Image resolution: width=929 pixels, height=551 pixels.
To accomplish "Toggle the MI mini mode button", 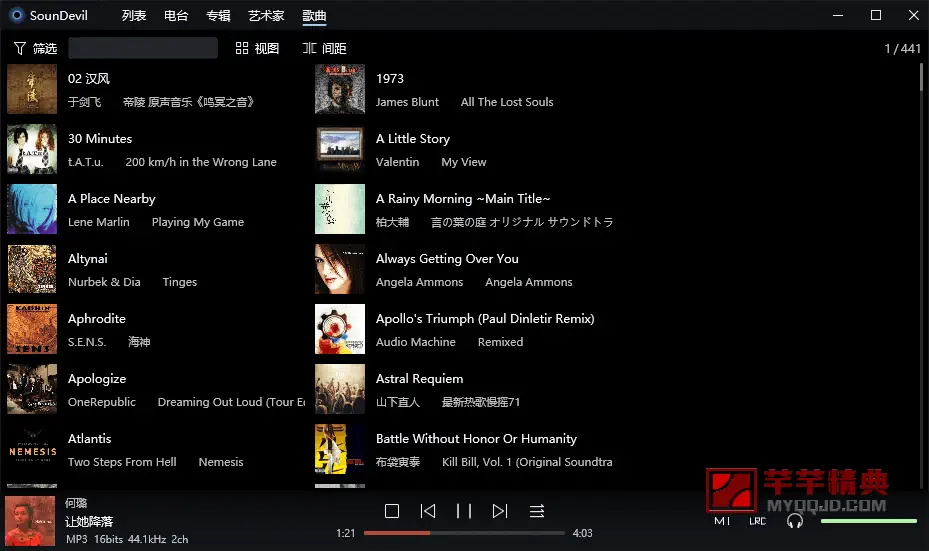I will coord(722,521).
